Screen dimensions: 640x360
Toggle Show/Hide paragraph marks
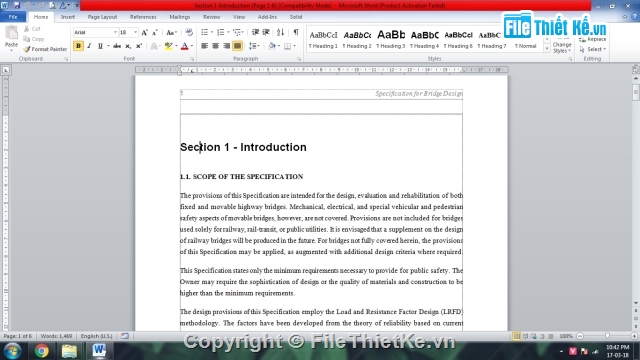point(296,32)
